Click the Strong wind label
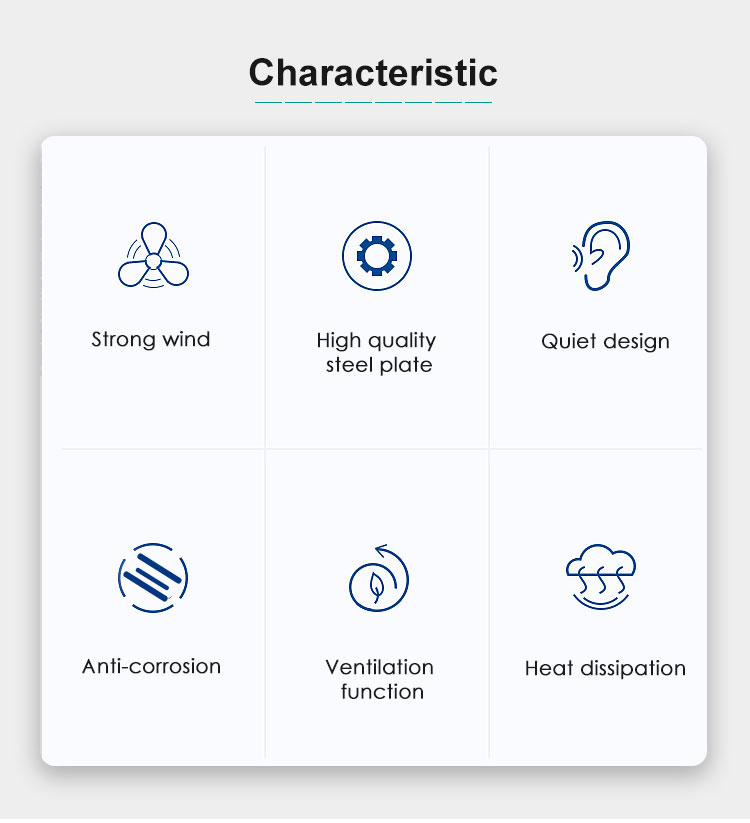 [x=151, y=340]
